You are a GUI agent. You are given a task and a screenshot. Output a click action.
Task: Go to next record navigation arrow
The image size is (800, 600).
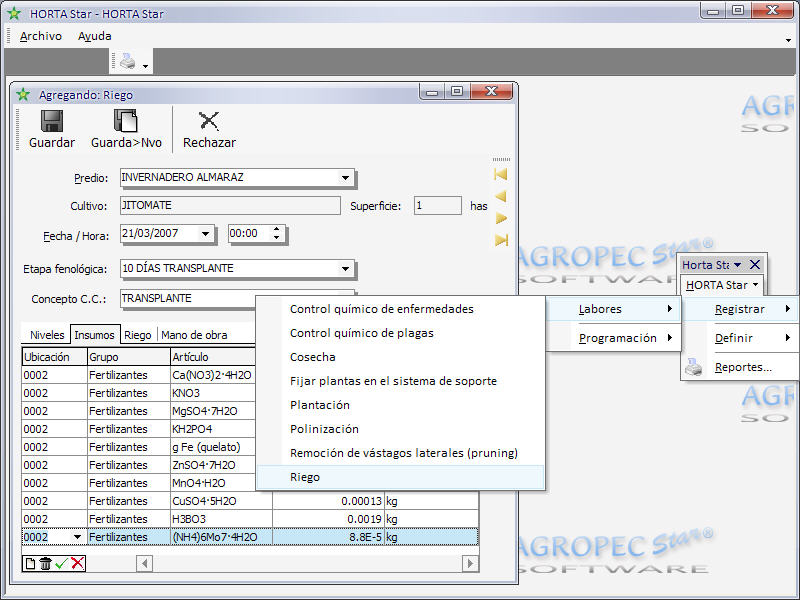[501, 218]
